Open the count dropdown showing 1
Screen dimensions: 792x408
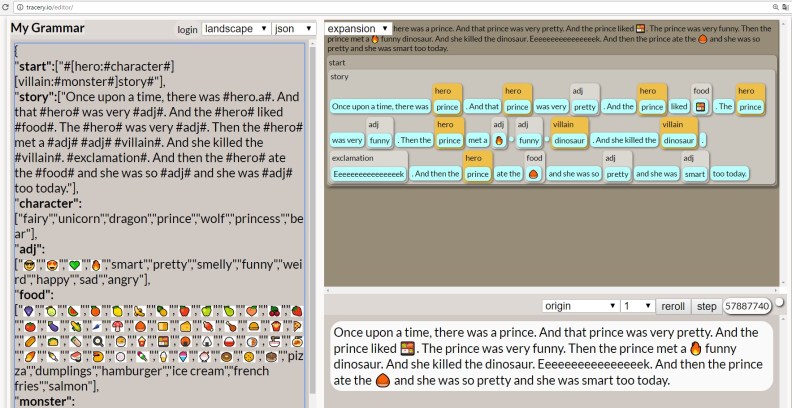pyautogui.click(x=639, y=305)
